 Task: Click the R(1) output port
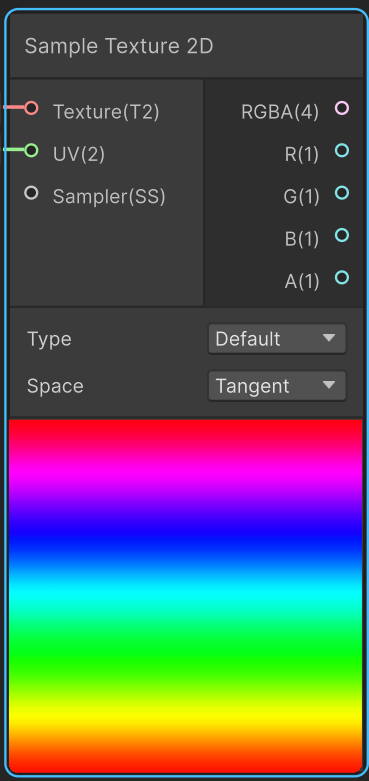342,150
